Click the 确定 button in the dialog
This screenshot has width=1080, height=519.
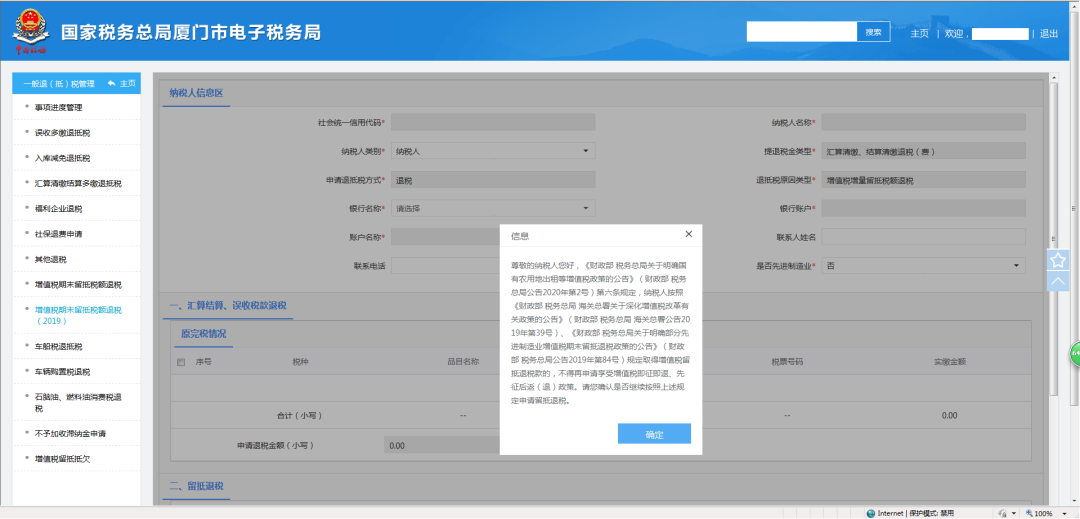pyautogui.click(x=654, y=434)
